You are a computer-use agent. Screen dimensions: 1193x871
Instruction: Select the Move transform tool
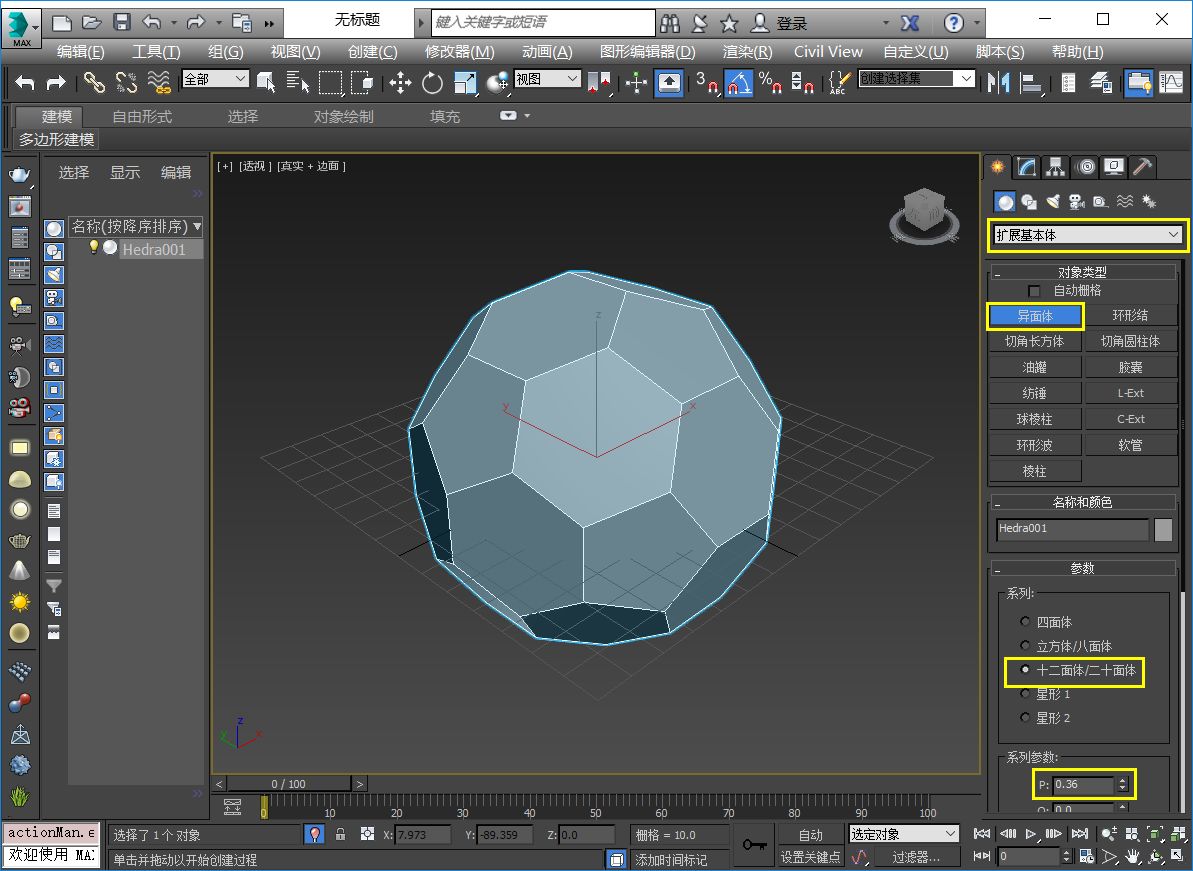tap(400, 82)
